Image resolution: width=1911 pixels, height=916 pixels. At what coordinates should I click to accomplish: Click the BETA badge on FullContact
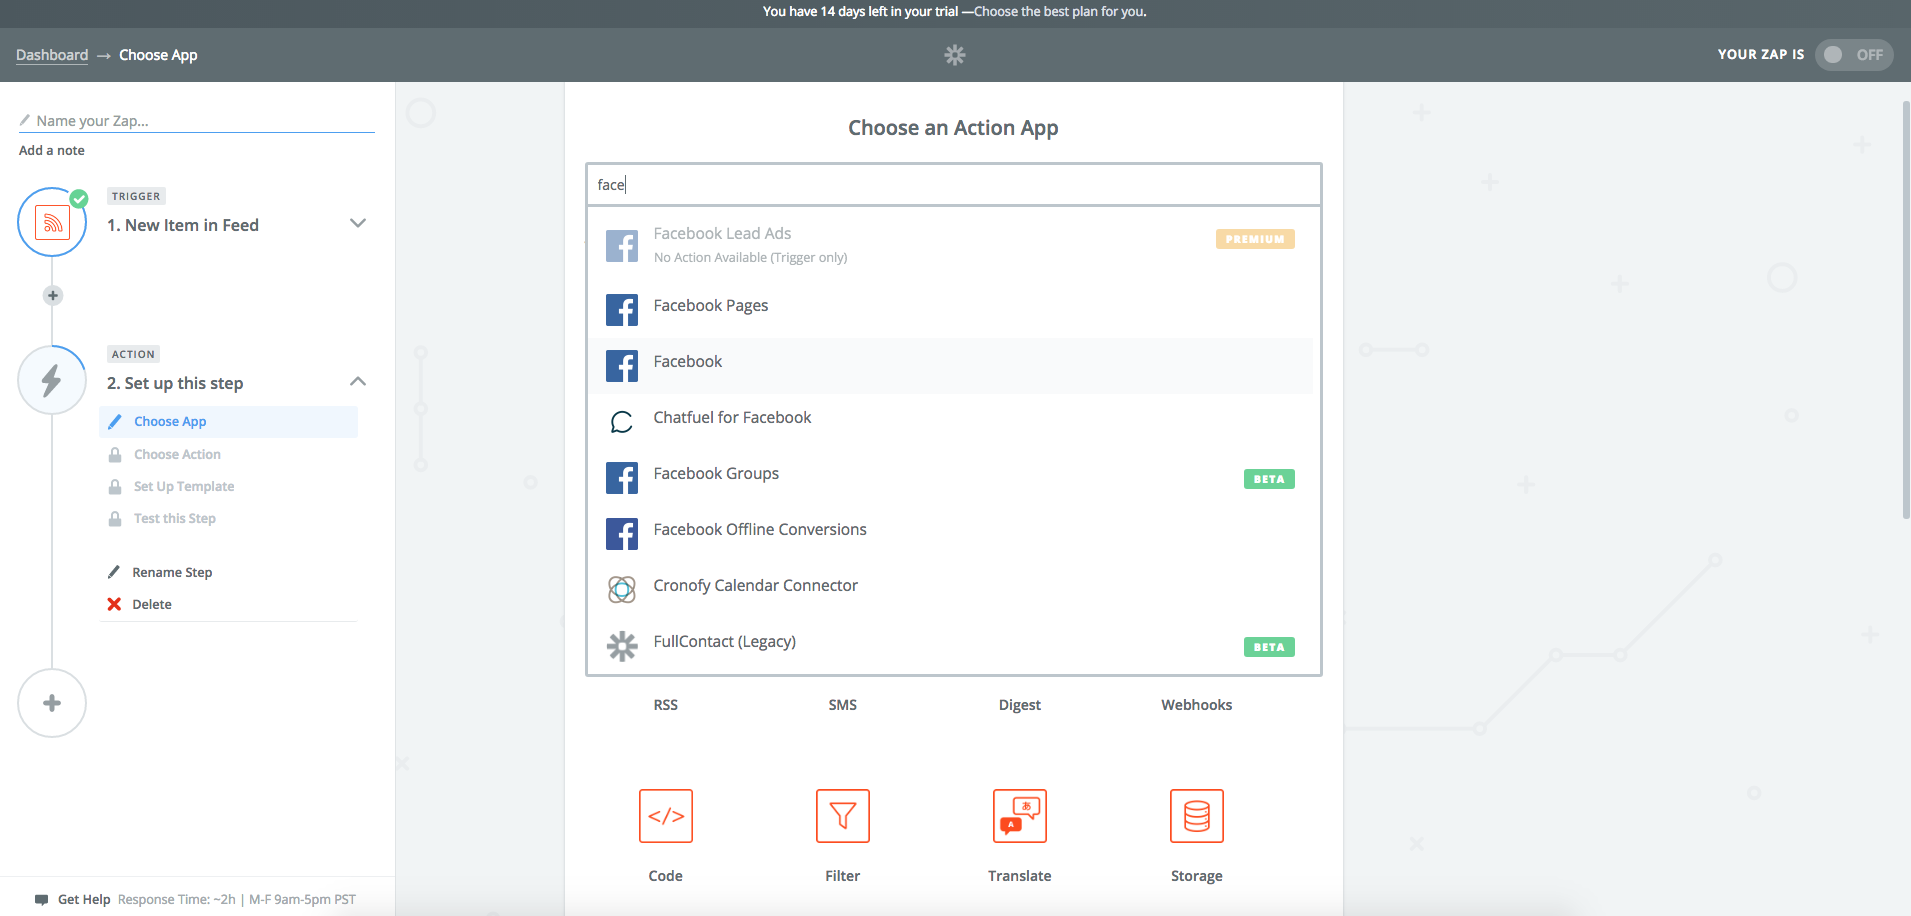(x=1269, y=647)
